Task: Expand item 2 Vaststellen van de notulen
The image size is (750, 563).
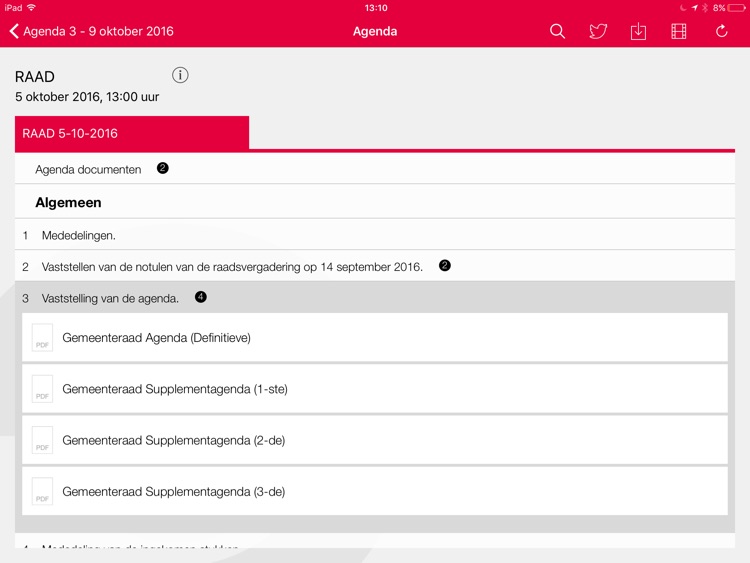Action: coord(375,266)
